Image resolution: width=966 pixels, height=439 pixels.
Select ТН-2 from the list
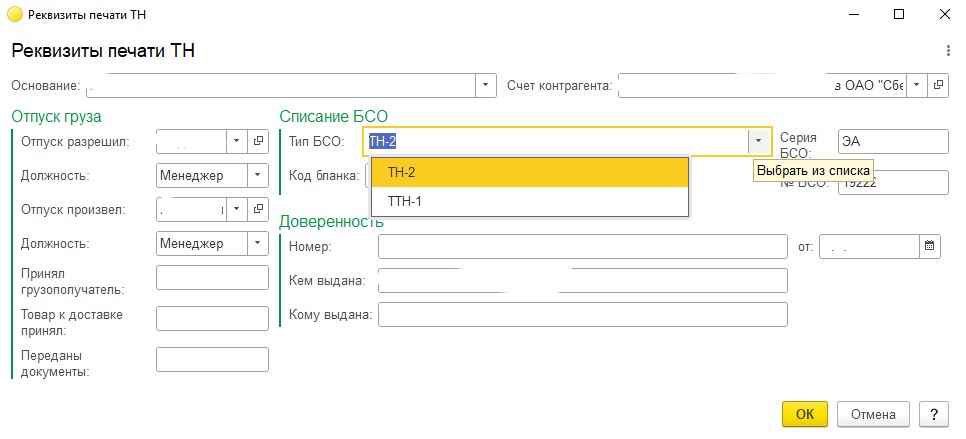(529, 172)
